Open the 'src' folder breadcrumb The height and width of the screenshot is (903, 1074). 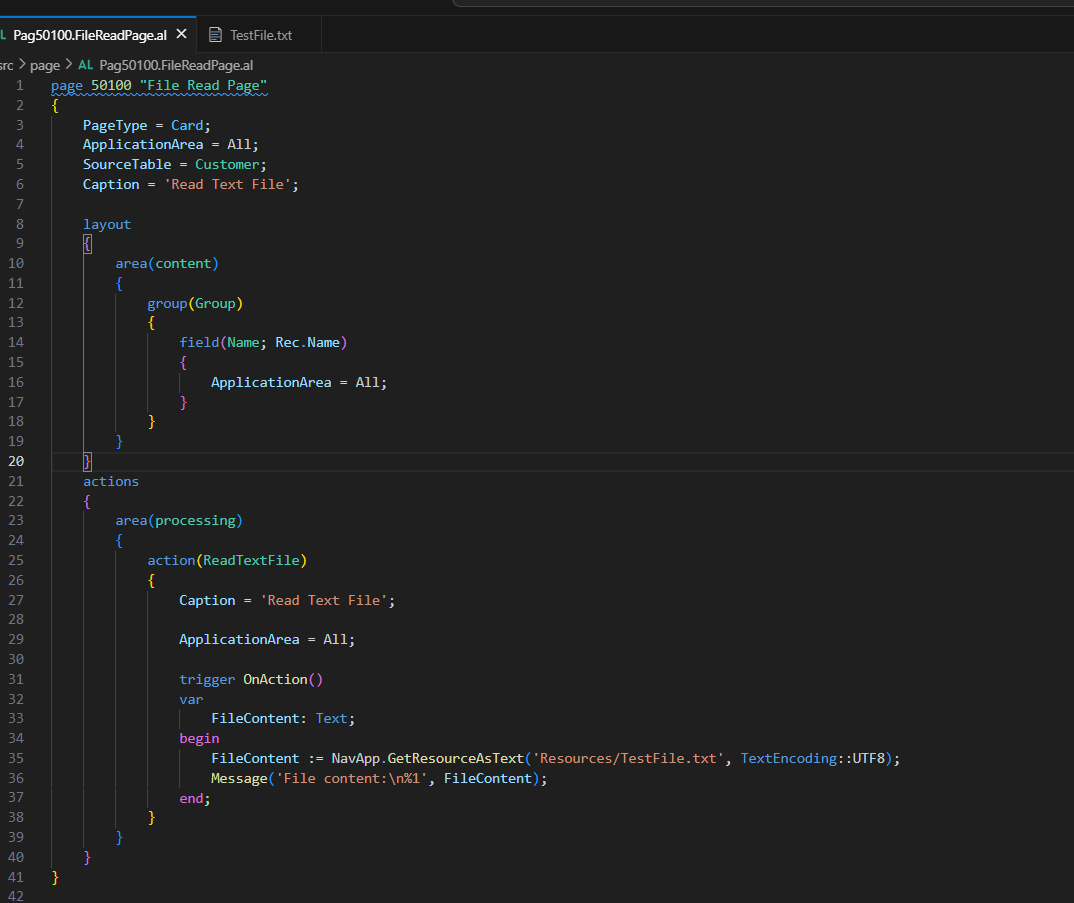click(6, 65)
